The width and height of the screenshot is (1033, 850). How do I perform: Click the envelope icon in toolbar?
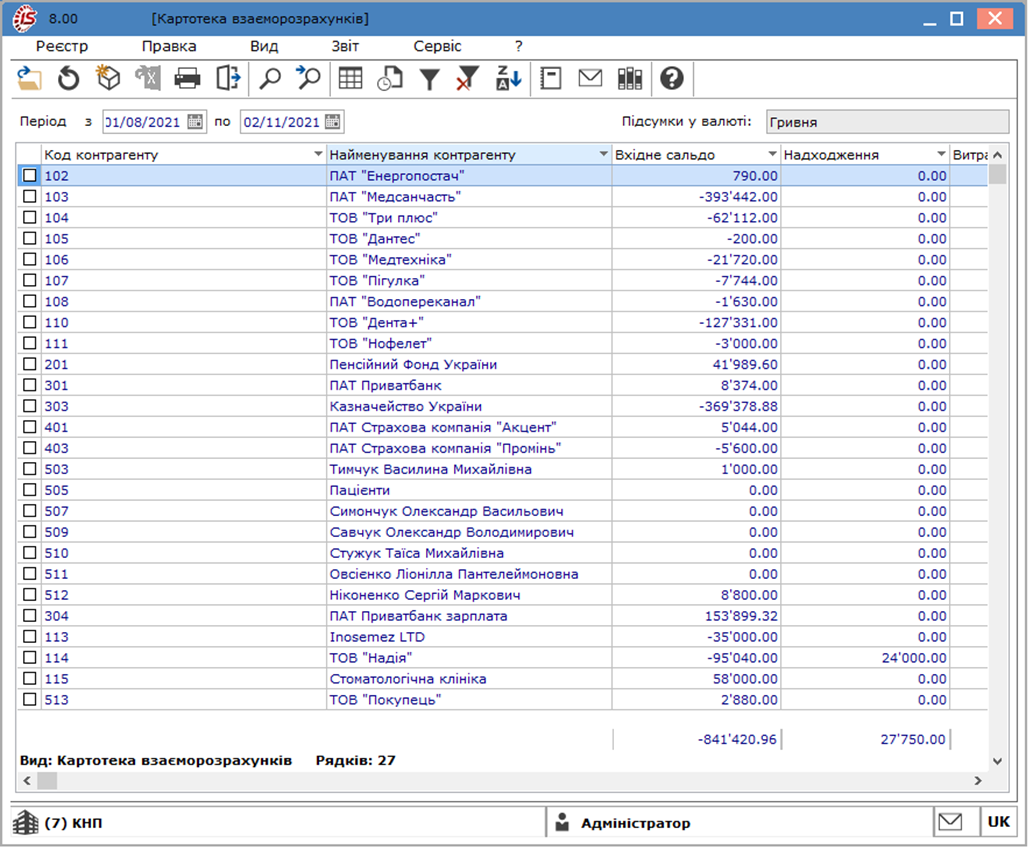click(x=590, y=78)
